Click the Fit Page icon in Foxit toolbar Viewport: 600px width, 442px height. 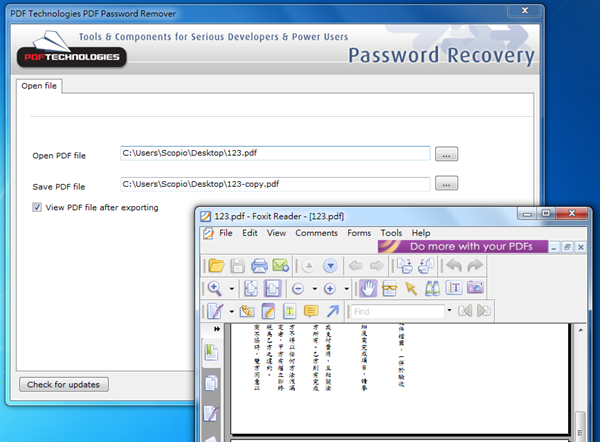coord(251,289)
